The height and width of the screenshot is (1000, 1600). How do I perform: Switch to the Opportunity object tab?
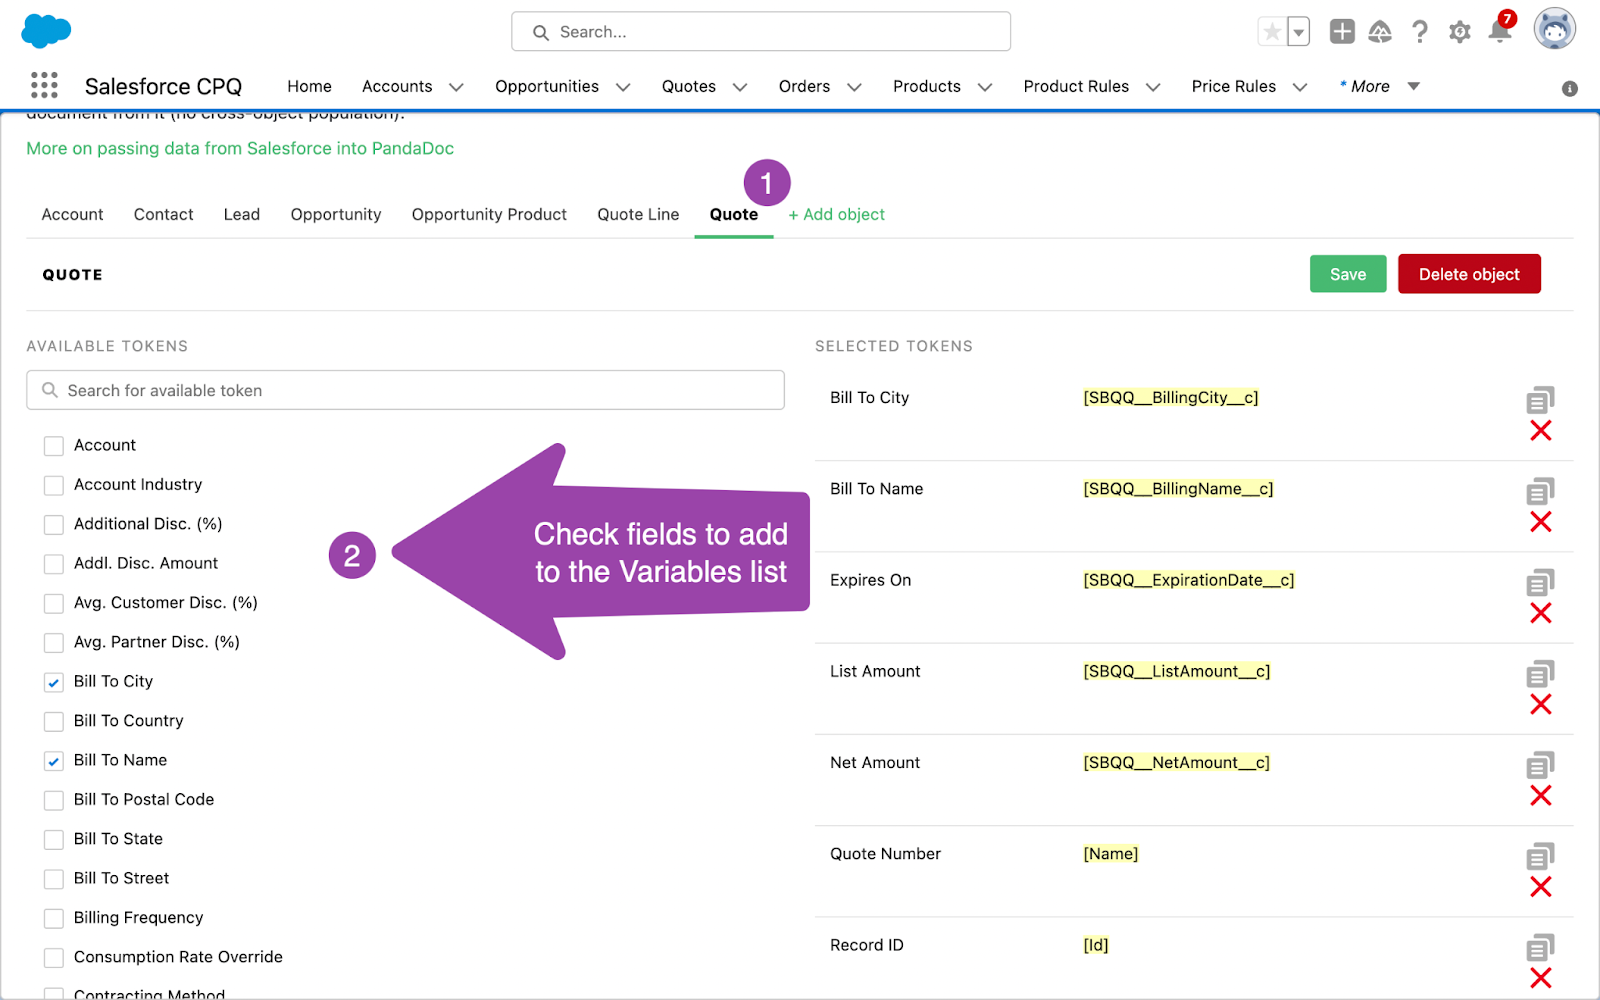[336, 214]
